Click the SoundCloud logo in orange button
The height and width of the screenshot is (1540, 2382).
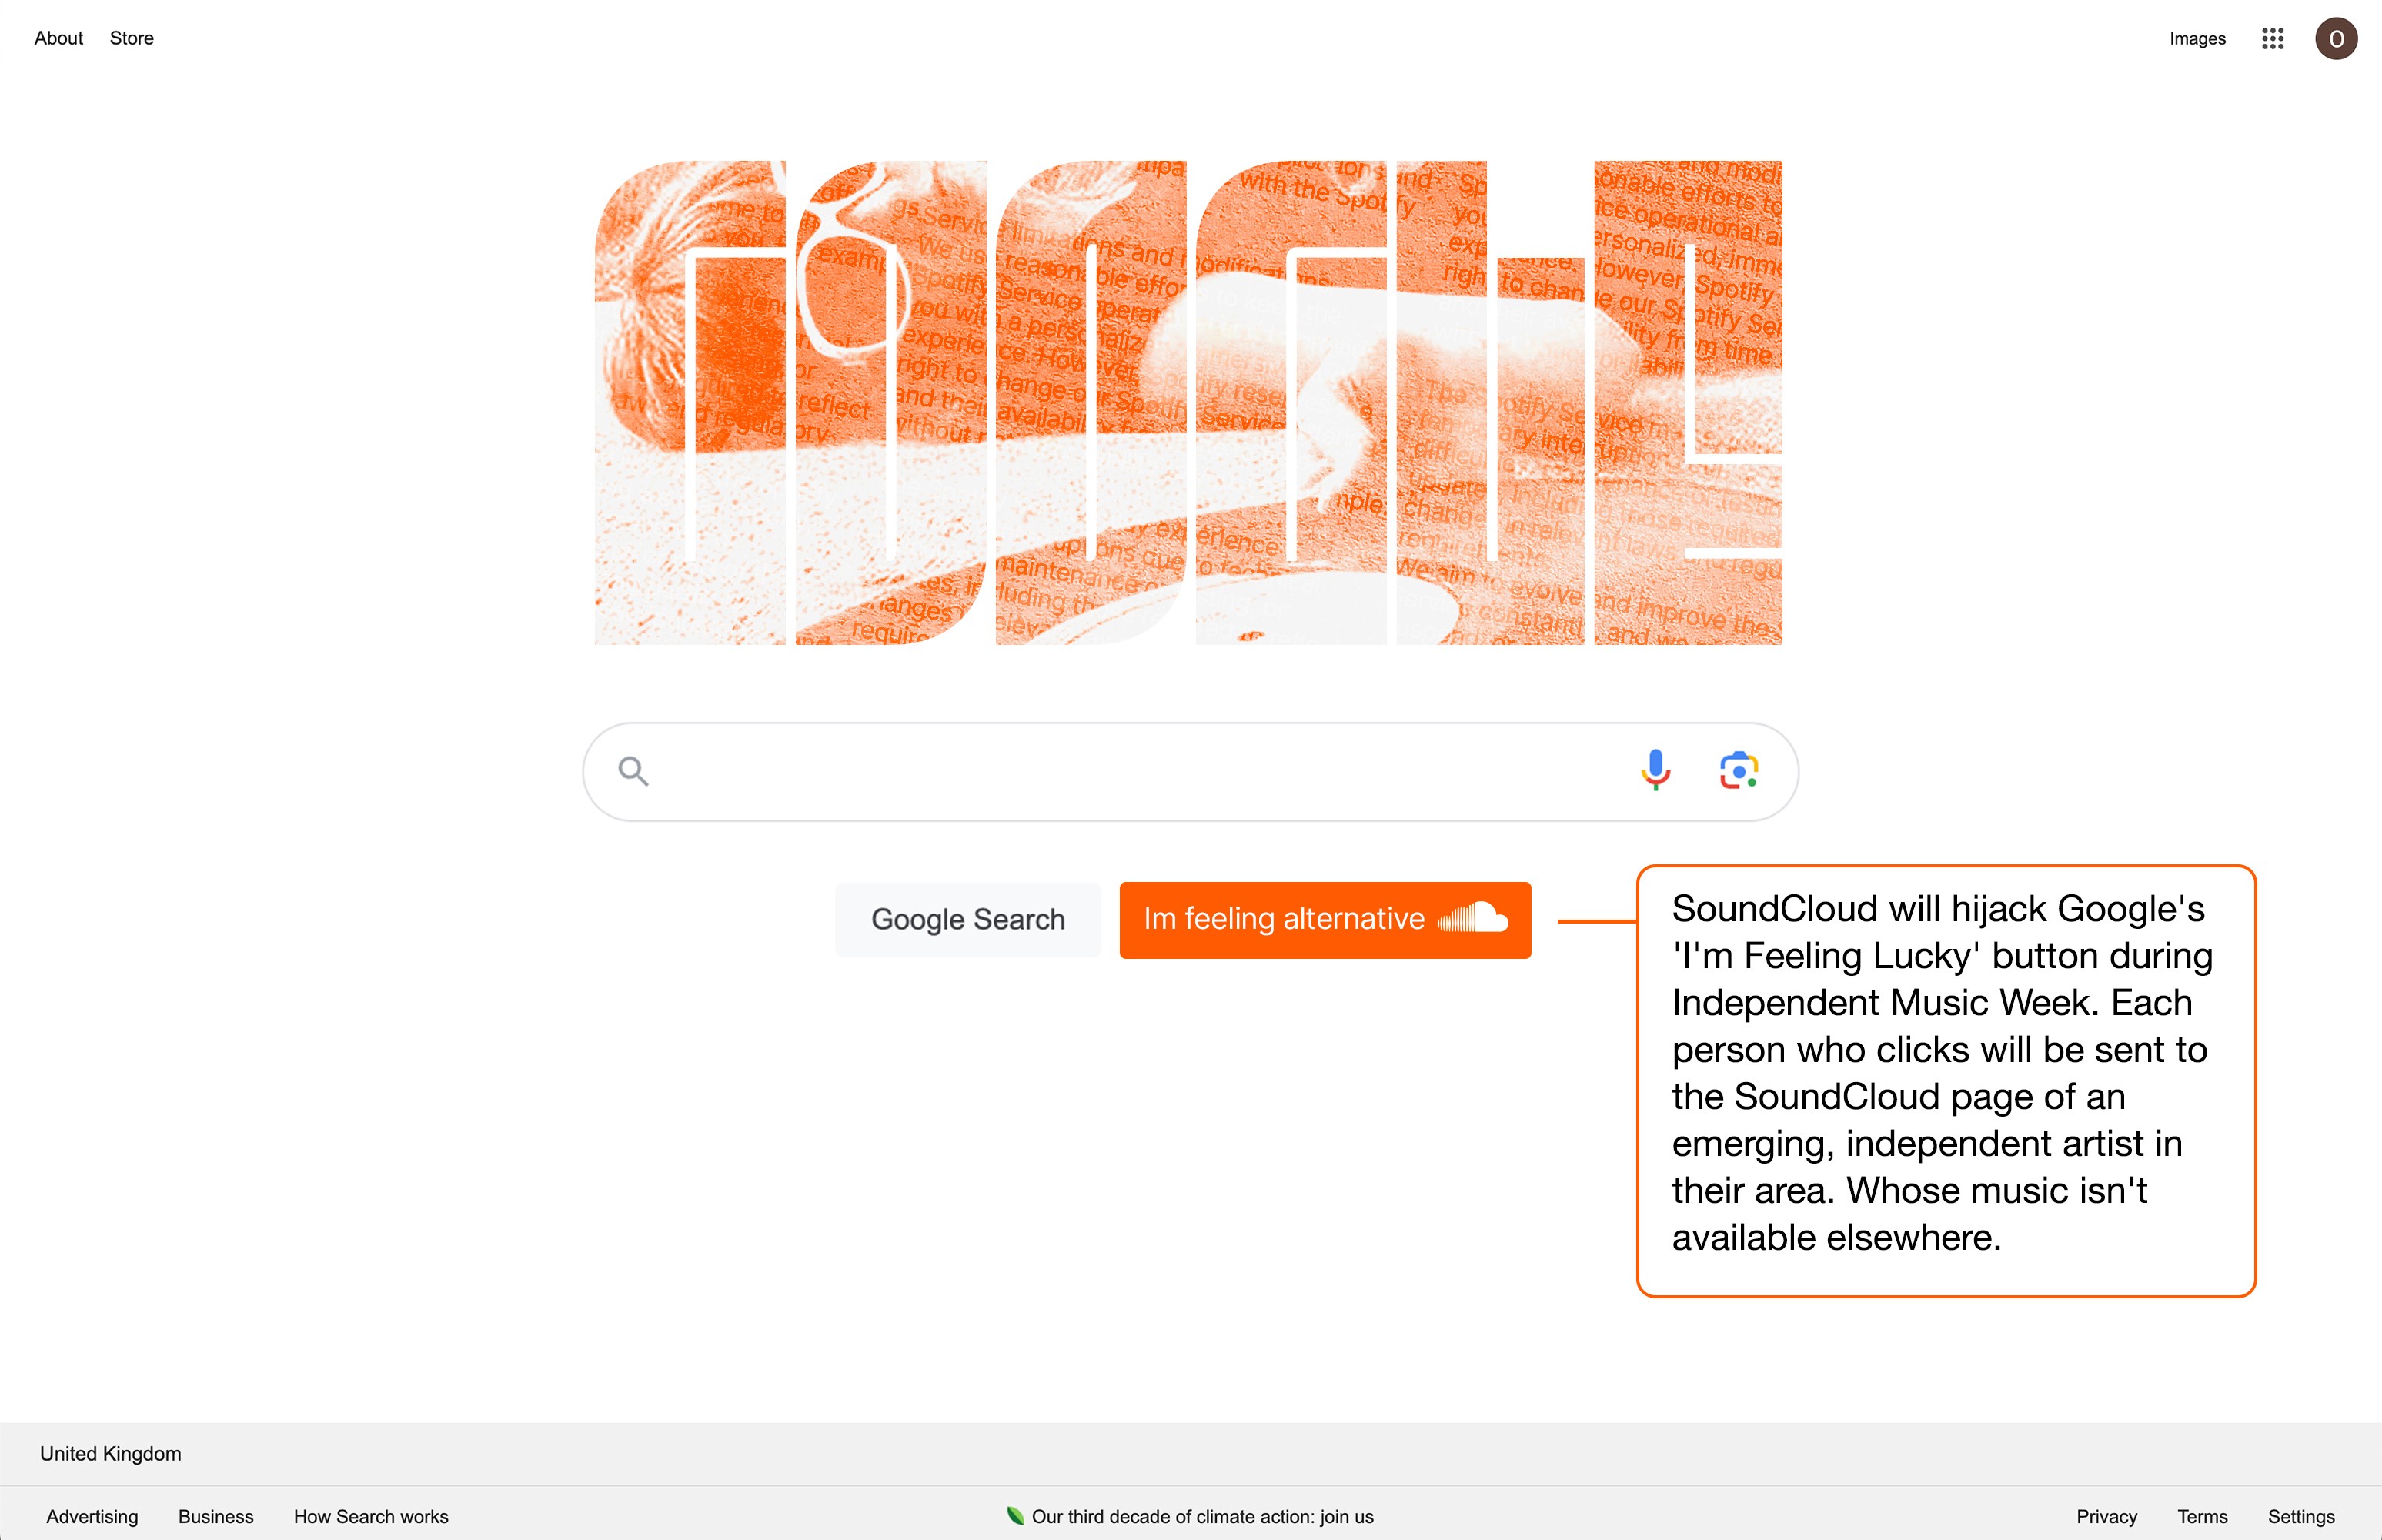(x=1472, y=917)
